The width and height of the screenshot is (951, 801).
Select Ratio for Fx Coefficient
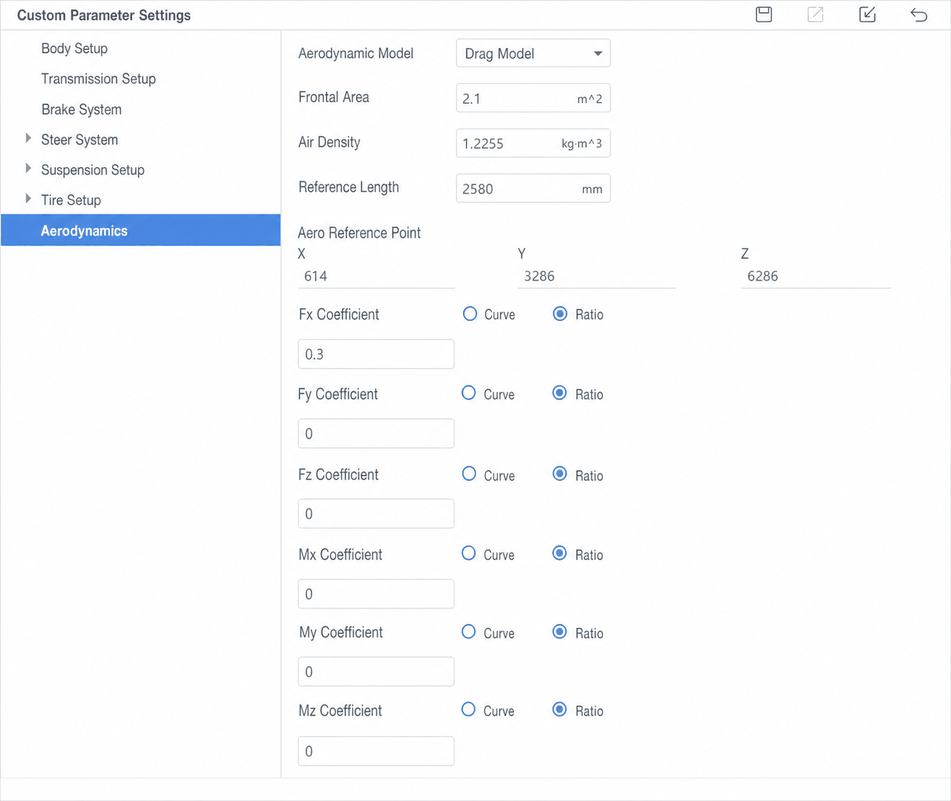[560, 313]
